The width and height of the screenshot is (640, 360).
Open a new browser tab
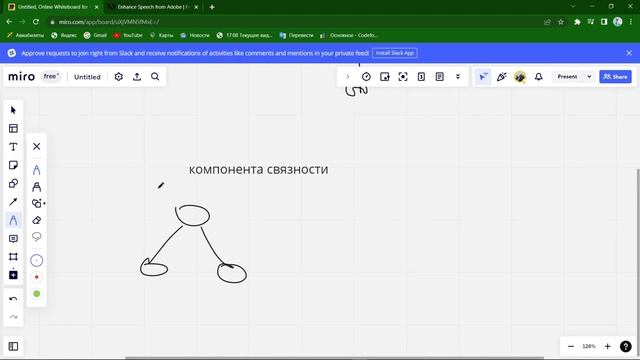click(212, 7)
